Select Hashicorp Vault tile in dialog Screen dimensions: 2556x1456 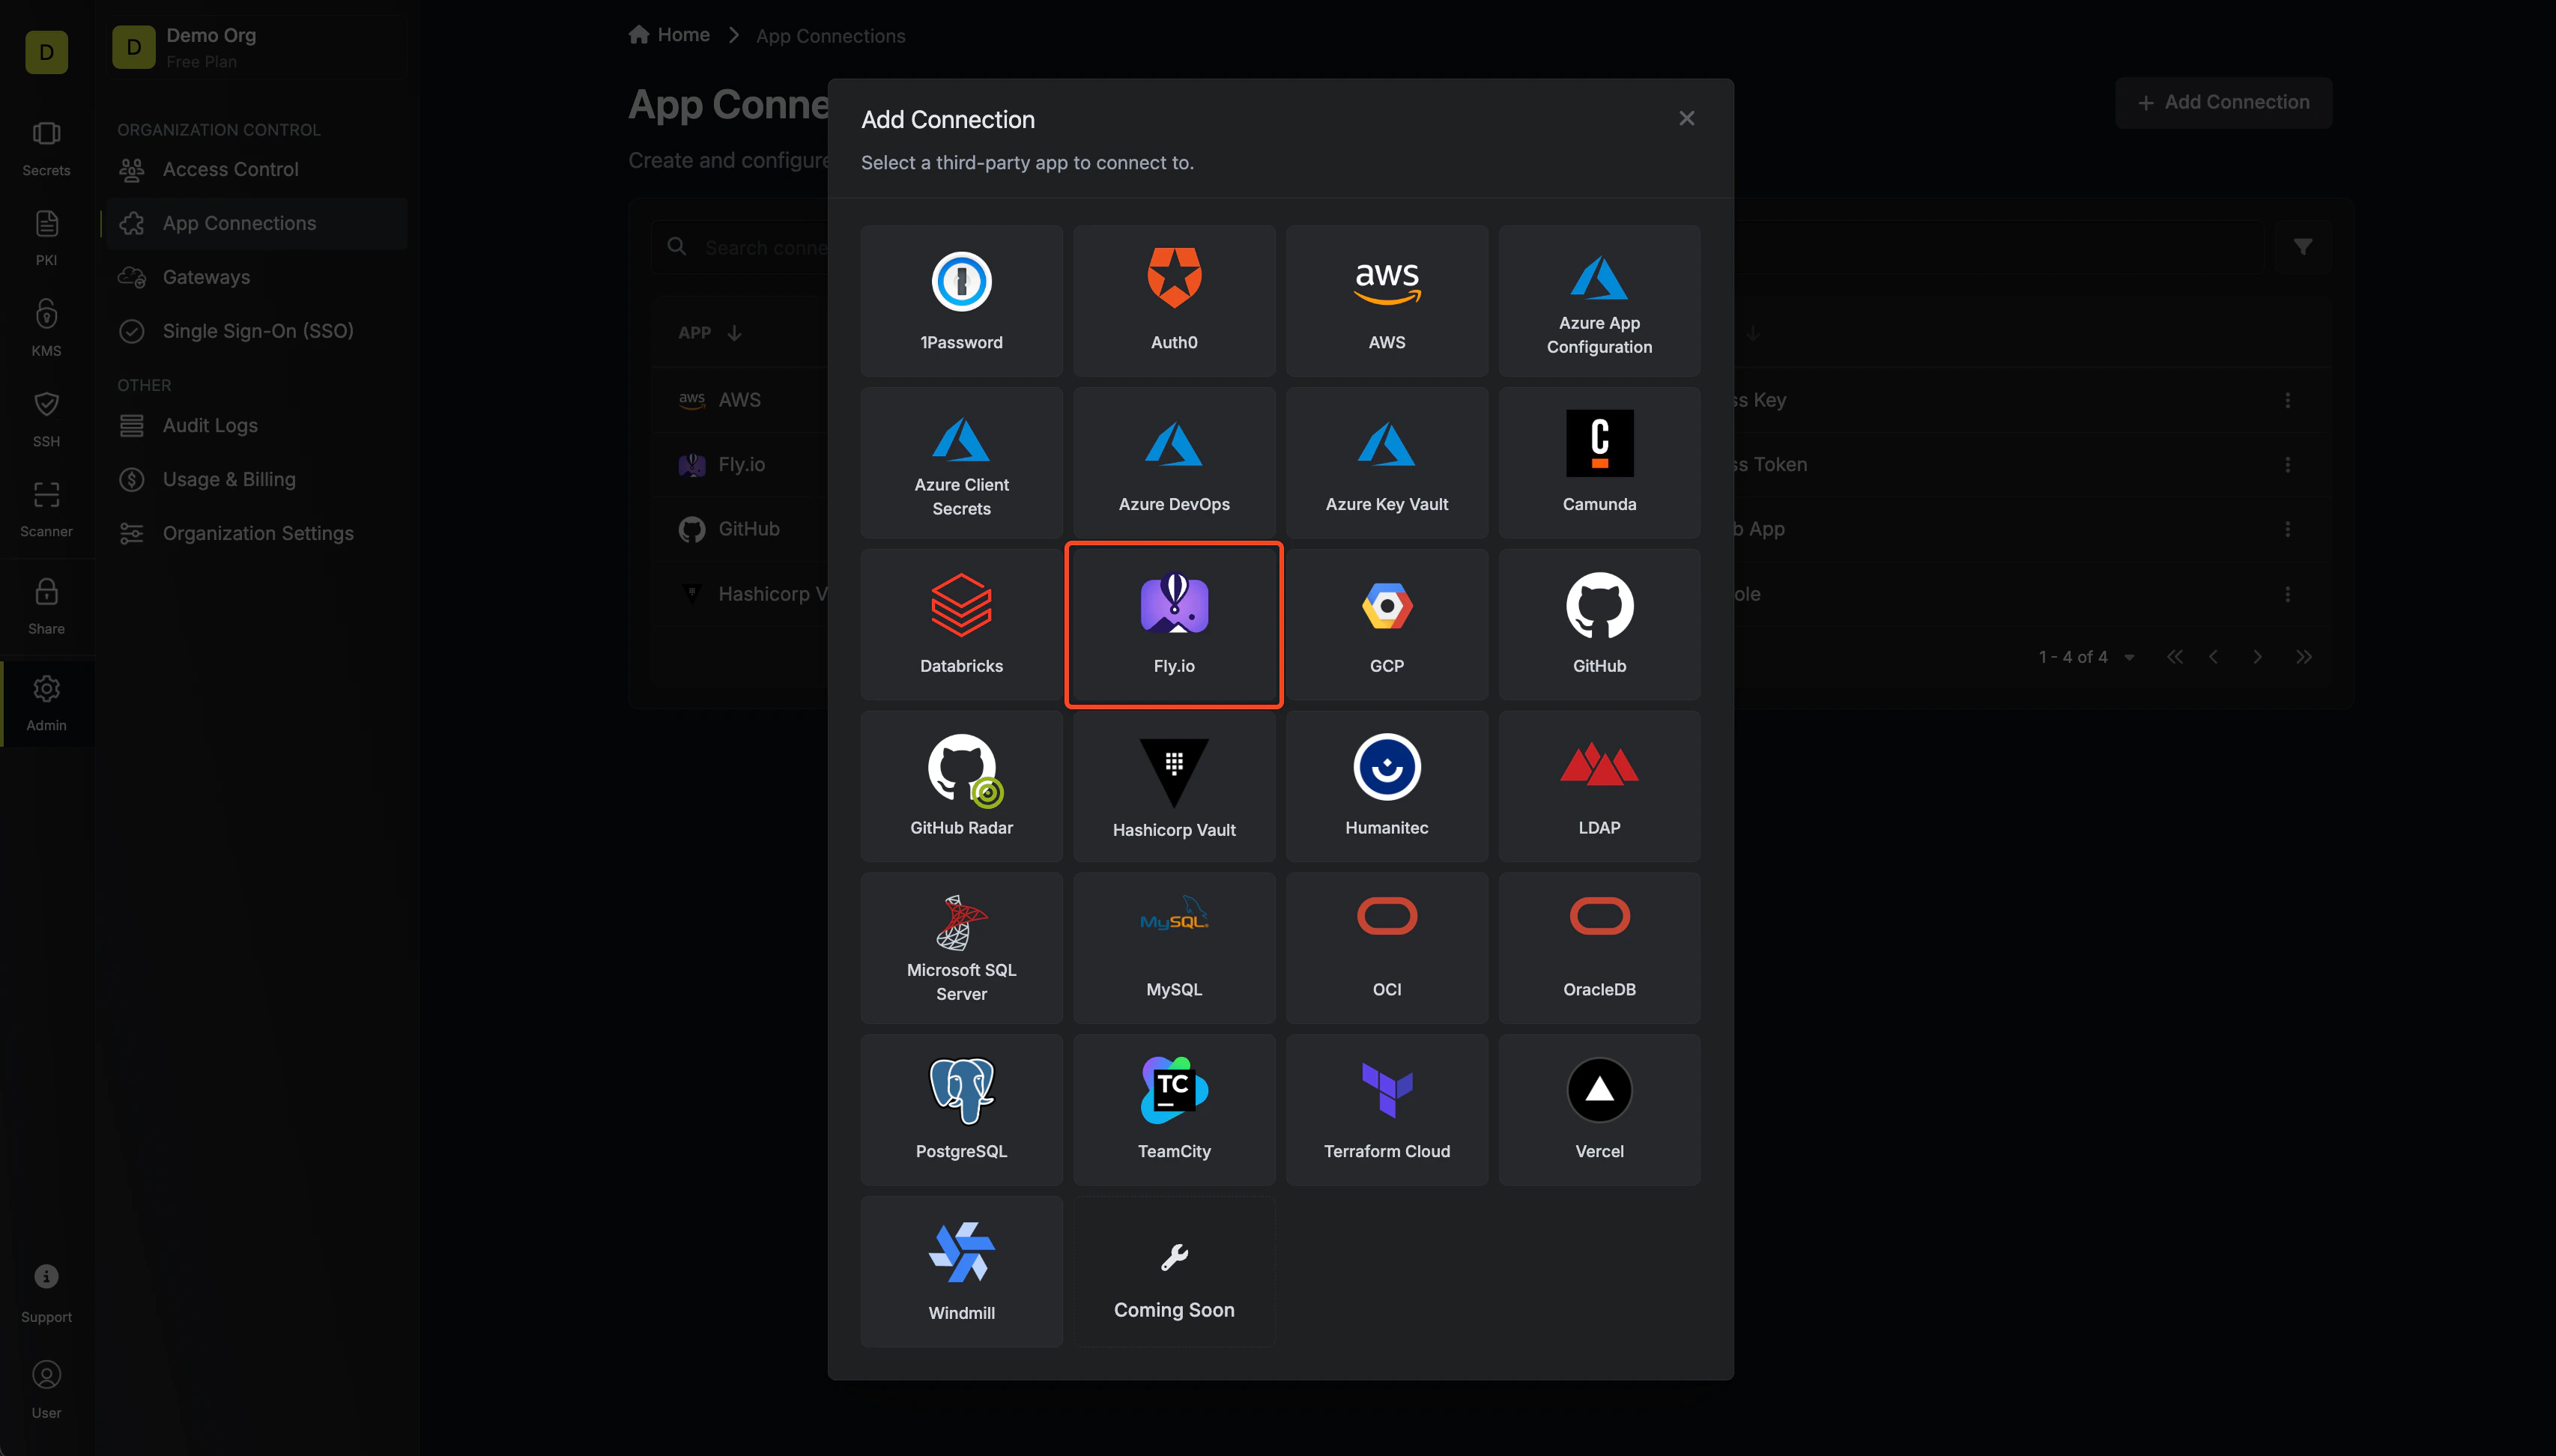coord(1174,786)
